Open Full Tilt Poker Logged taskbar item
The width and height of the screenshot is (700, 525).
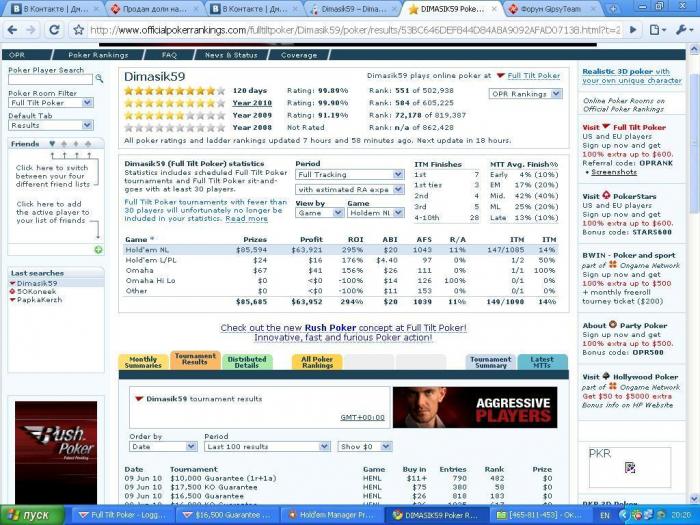[x=122, y=515]
